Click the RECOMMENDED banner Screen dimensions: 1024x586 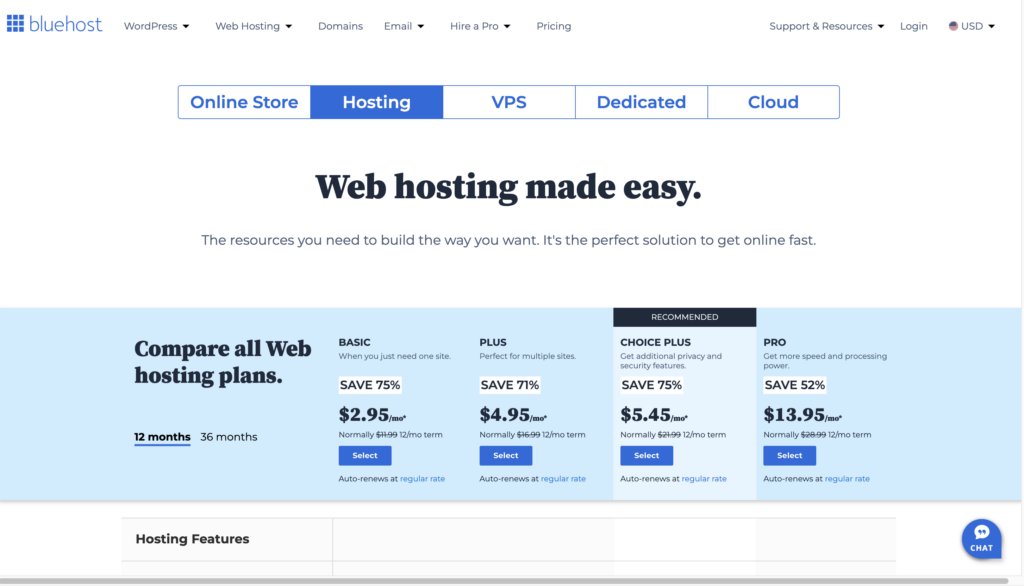[684, 317]
